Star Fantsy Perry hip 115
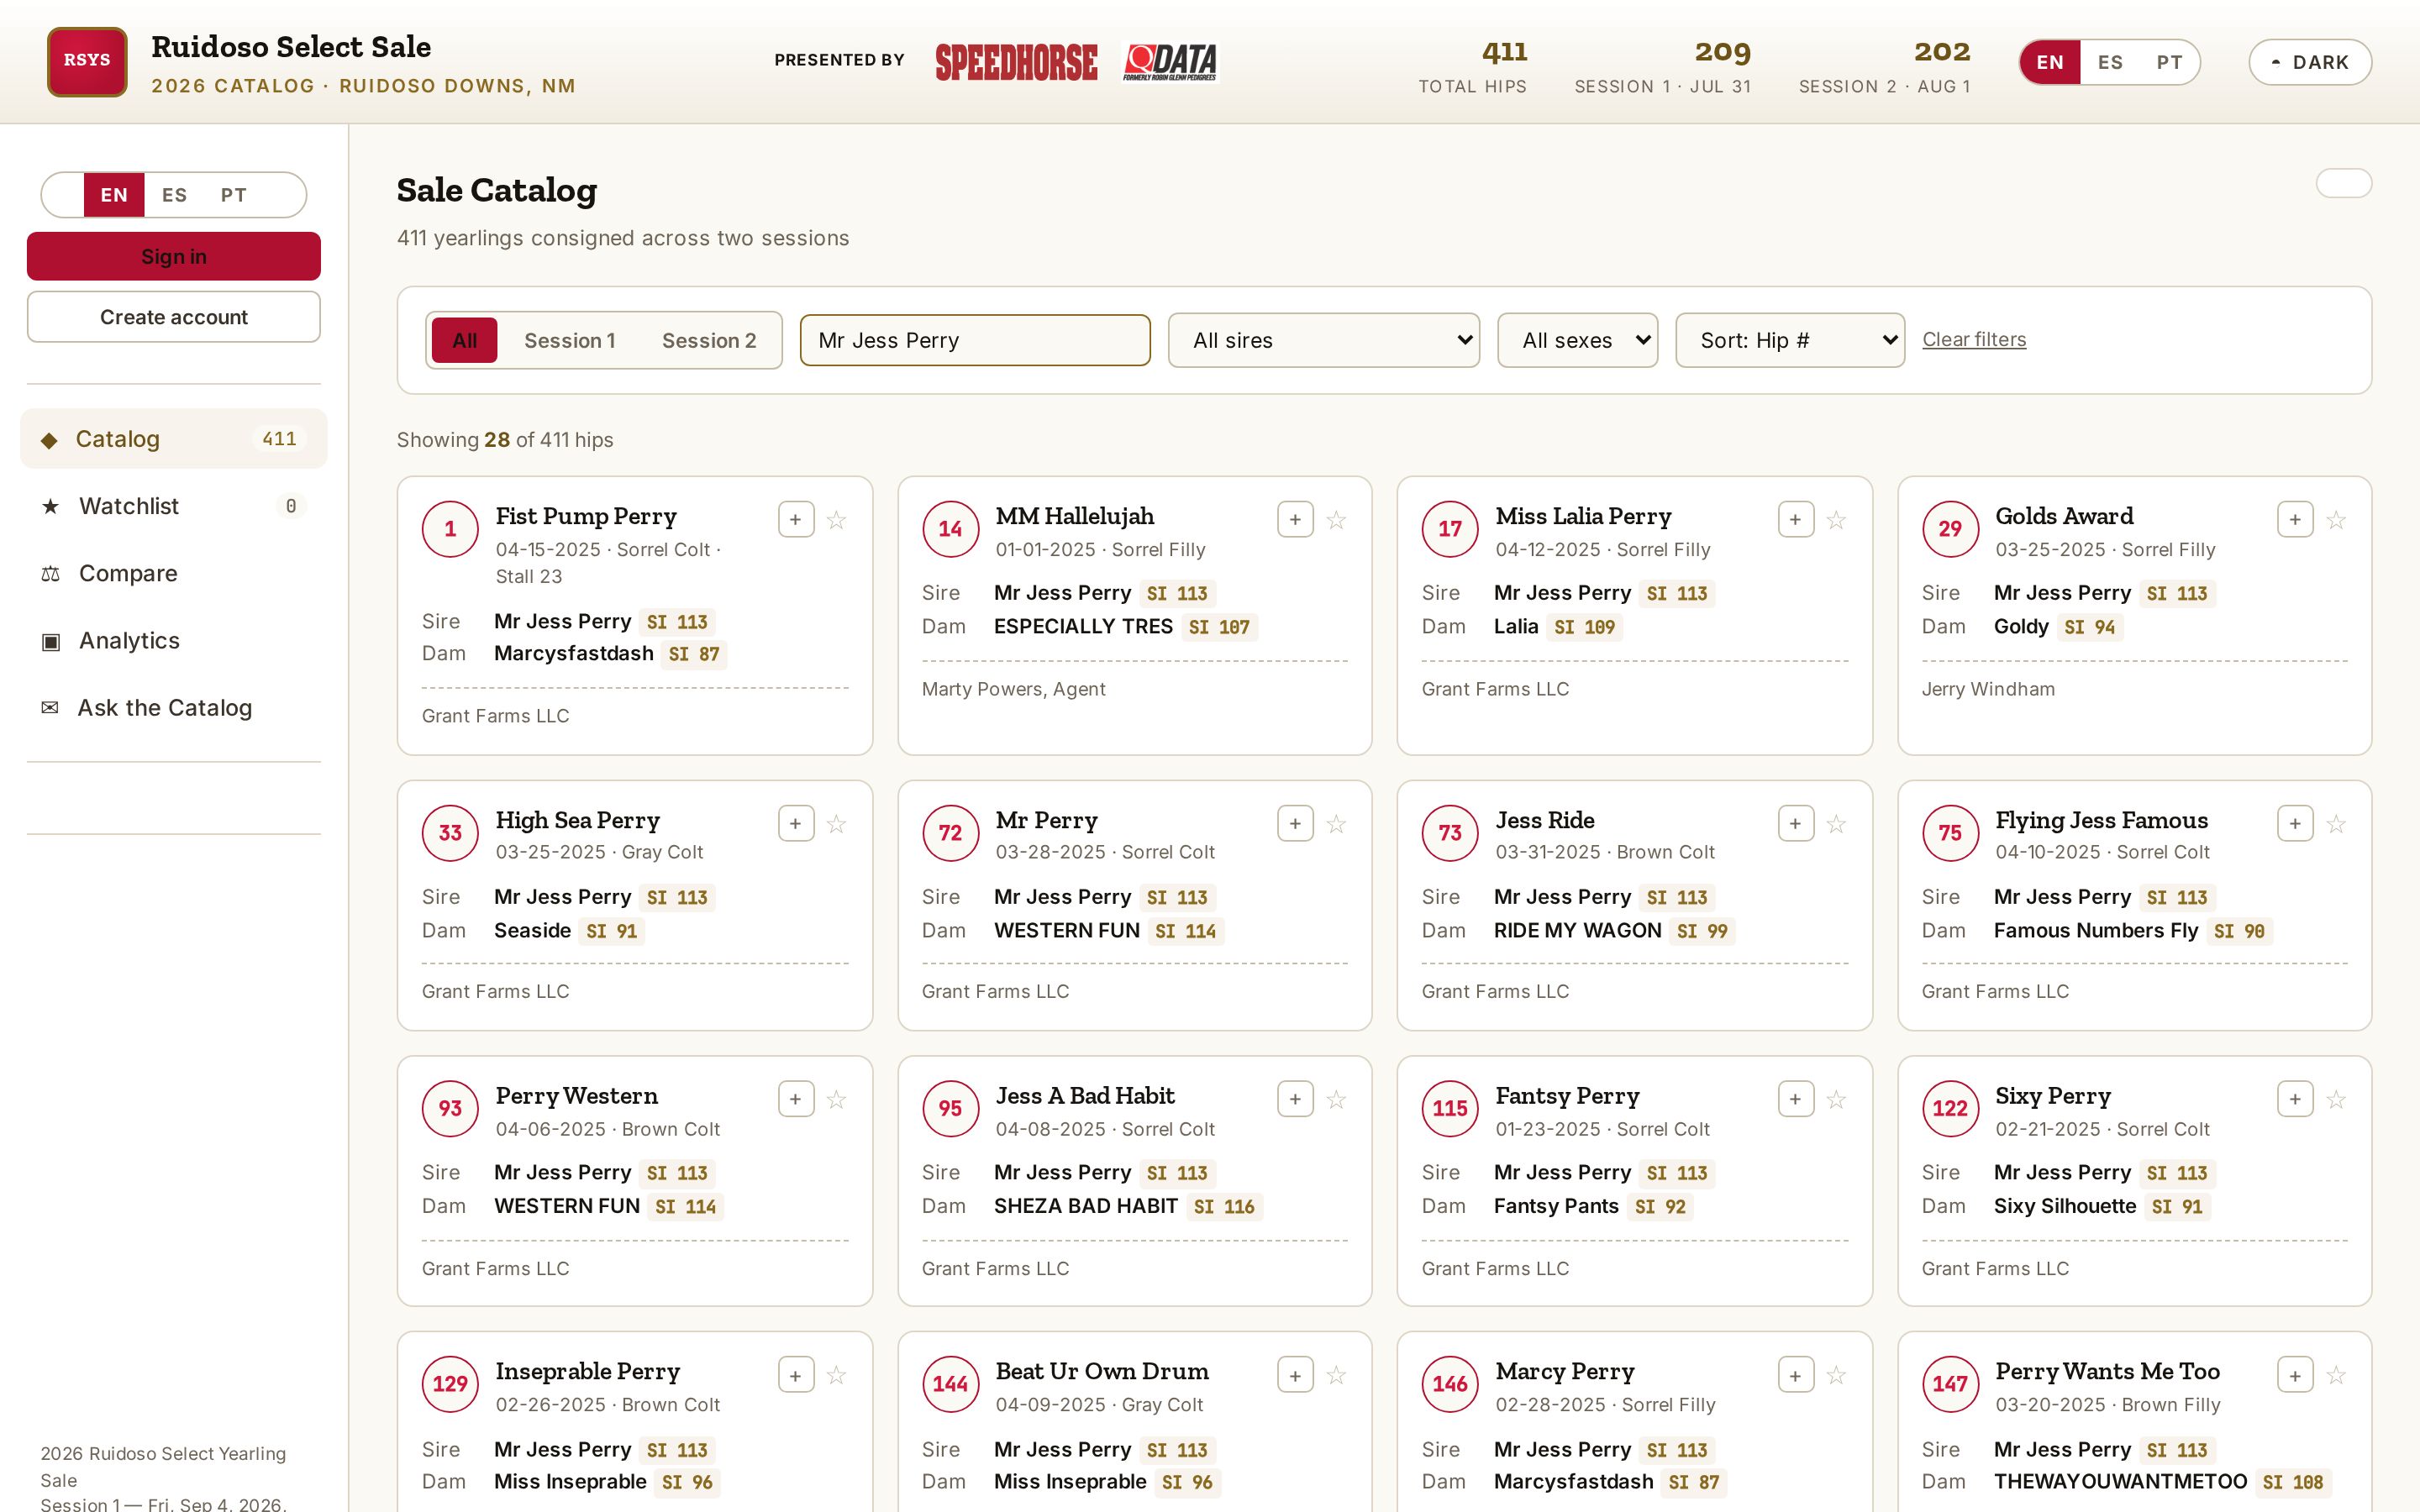The image size is (2420, 1512). pos(1836,1100)
